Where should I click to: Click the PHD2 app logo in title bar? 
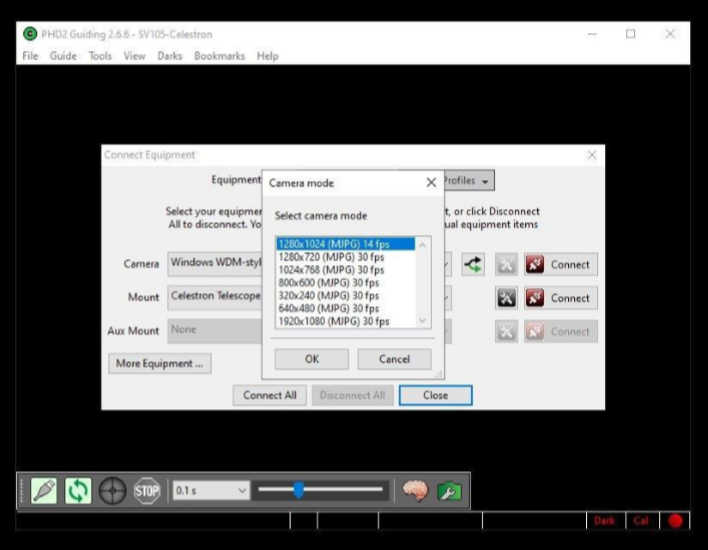click(30, 34)
